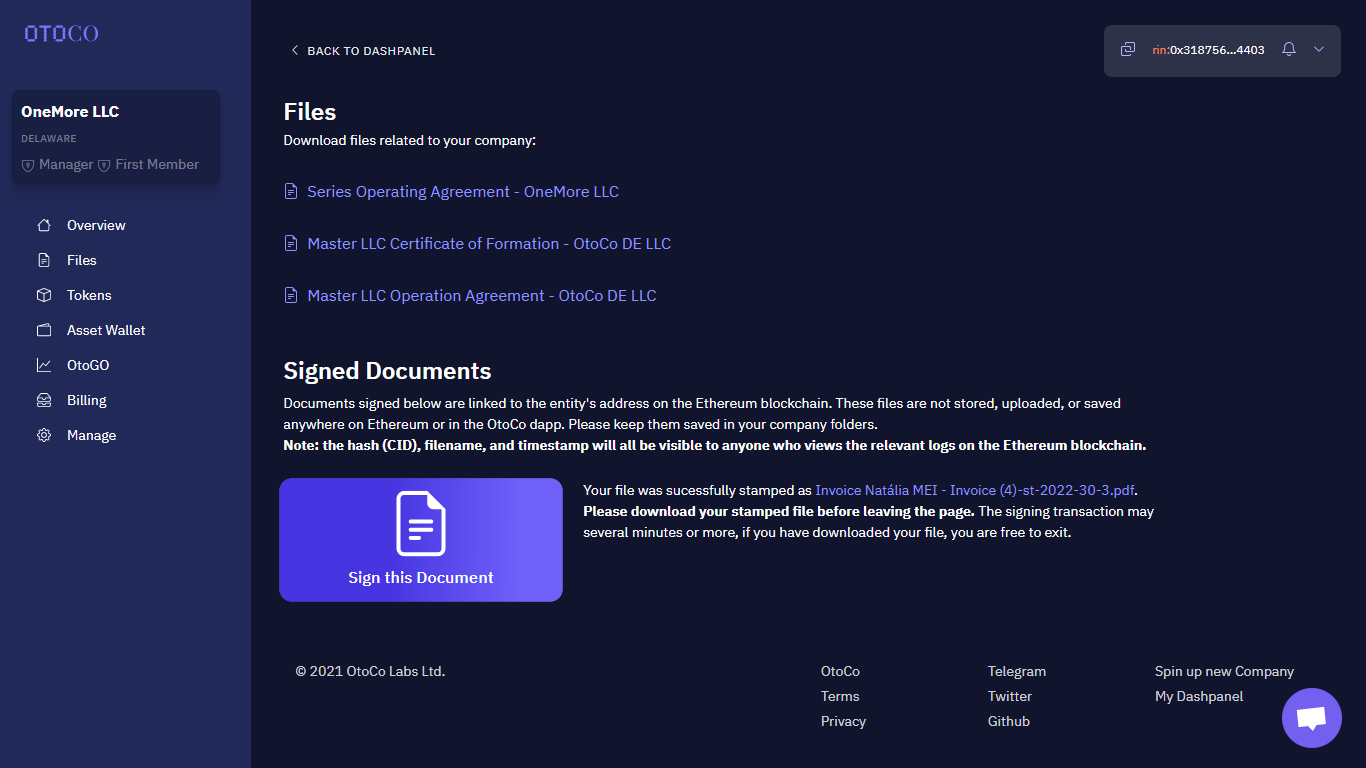Click file icon beside Master LLC Operation Agreement
This screenshot has width=1366, height=768.
pos(291,295)
